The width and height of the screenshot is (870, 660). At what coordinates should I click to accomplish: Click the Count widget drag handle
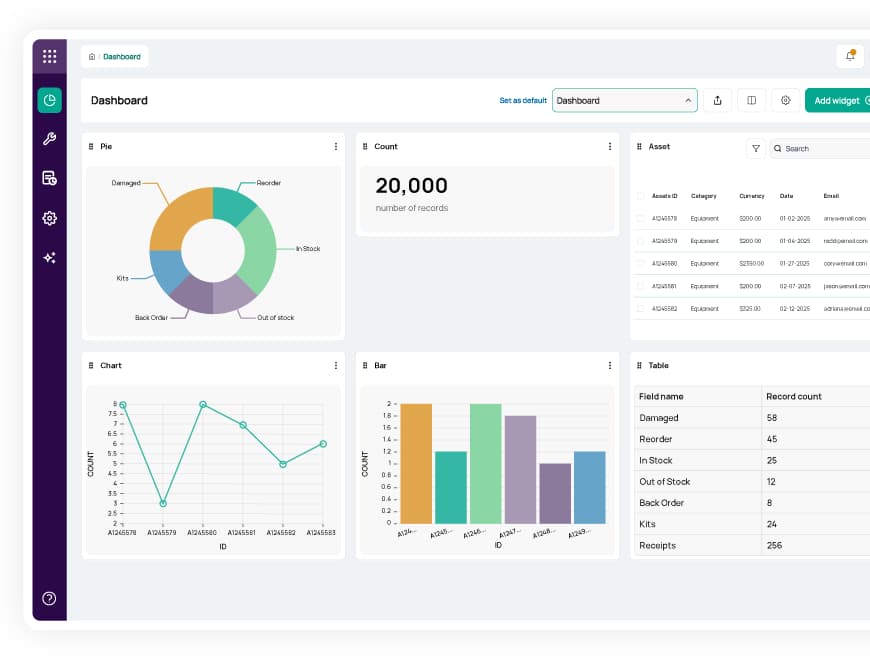click(365, 146)
